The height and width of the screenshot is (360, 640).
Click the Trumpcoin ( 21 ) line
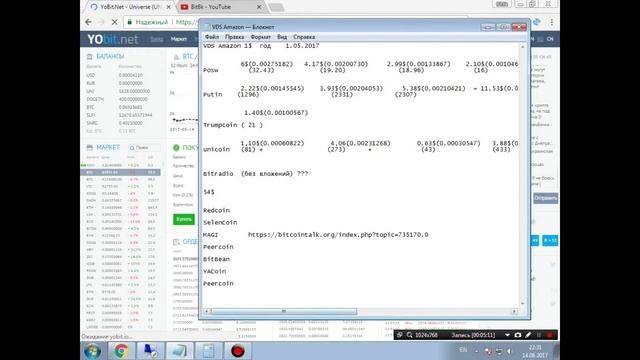coord(233,125)
